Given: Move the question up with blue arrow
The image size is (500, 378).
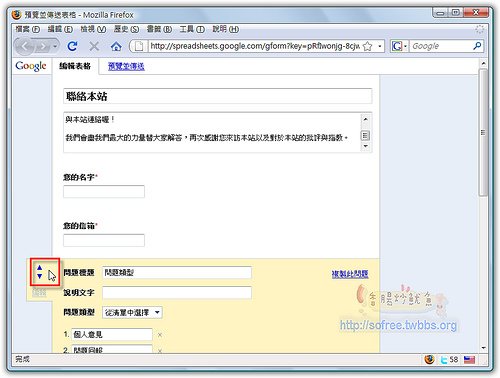Looking at the screenshot, I should pos(40,267).
